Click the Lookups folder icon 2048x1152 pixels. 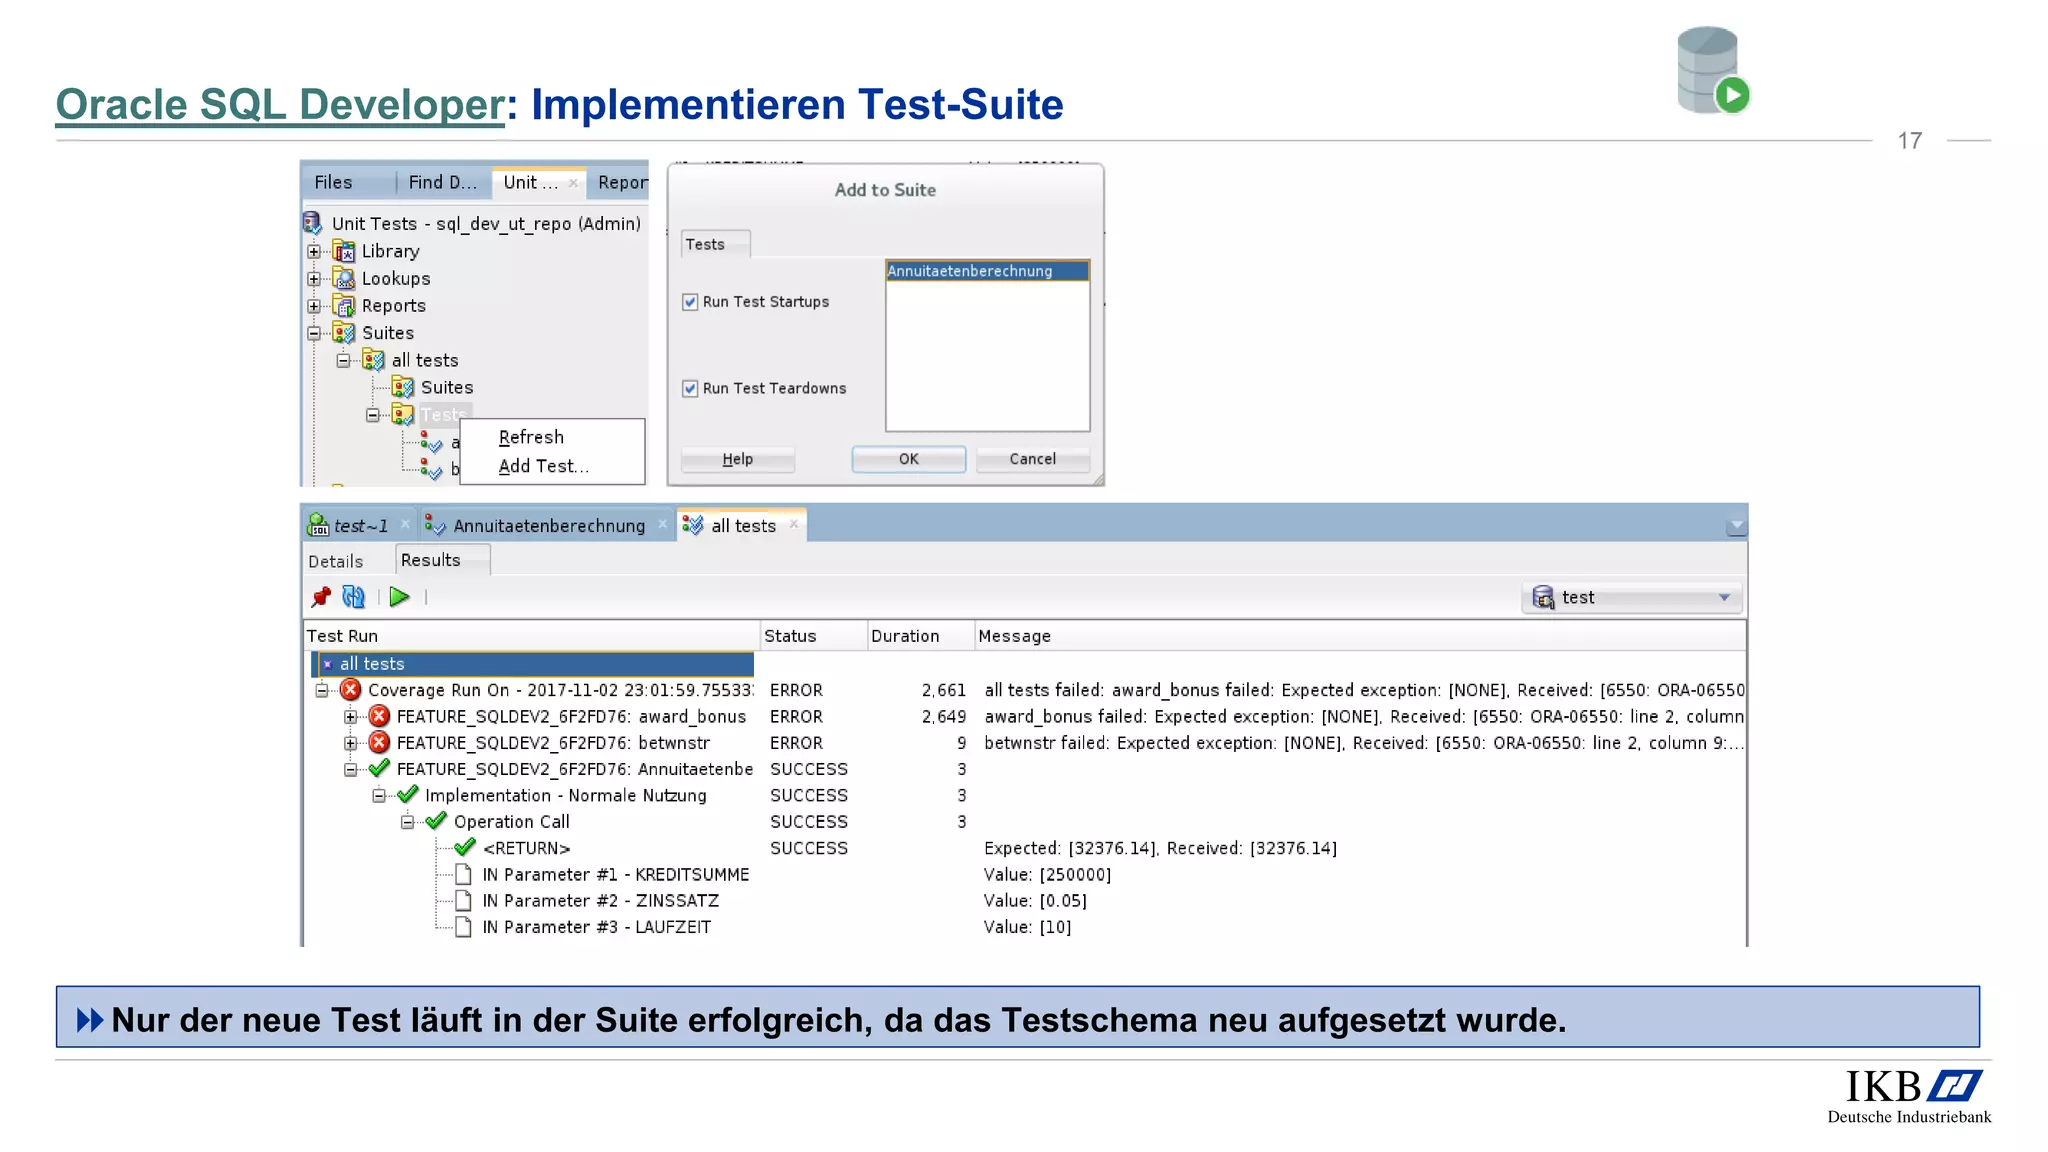click(344, 278)
